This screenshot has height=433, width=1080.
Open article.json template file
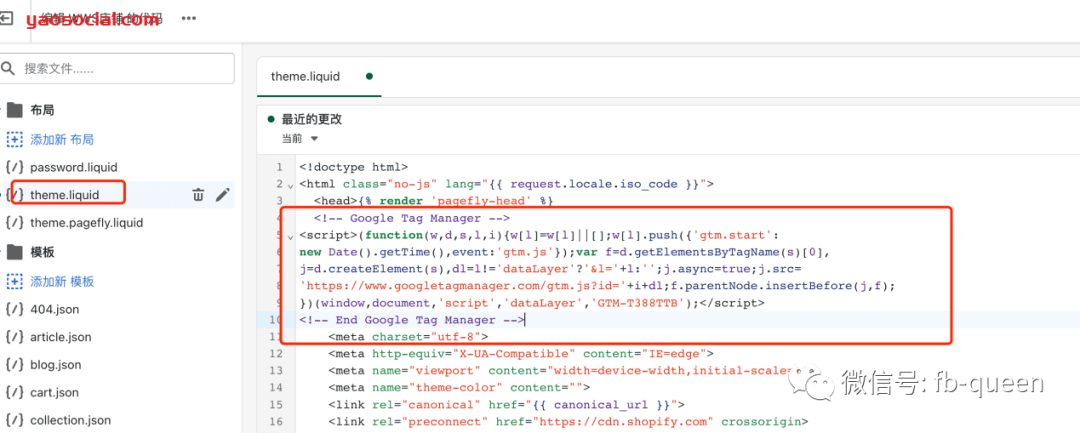point(61,337)
